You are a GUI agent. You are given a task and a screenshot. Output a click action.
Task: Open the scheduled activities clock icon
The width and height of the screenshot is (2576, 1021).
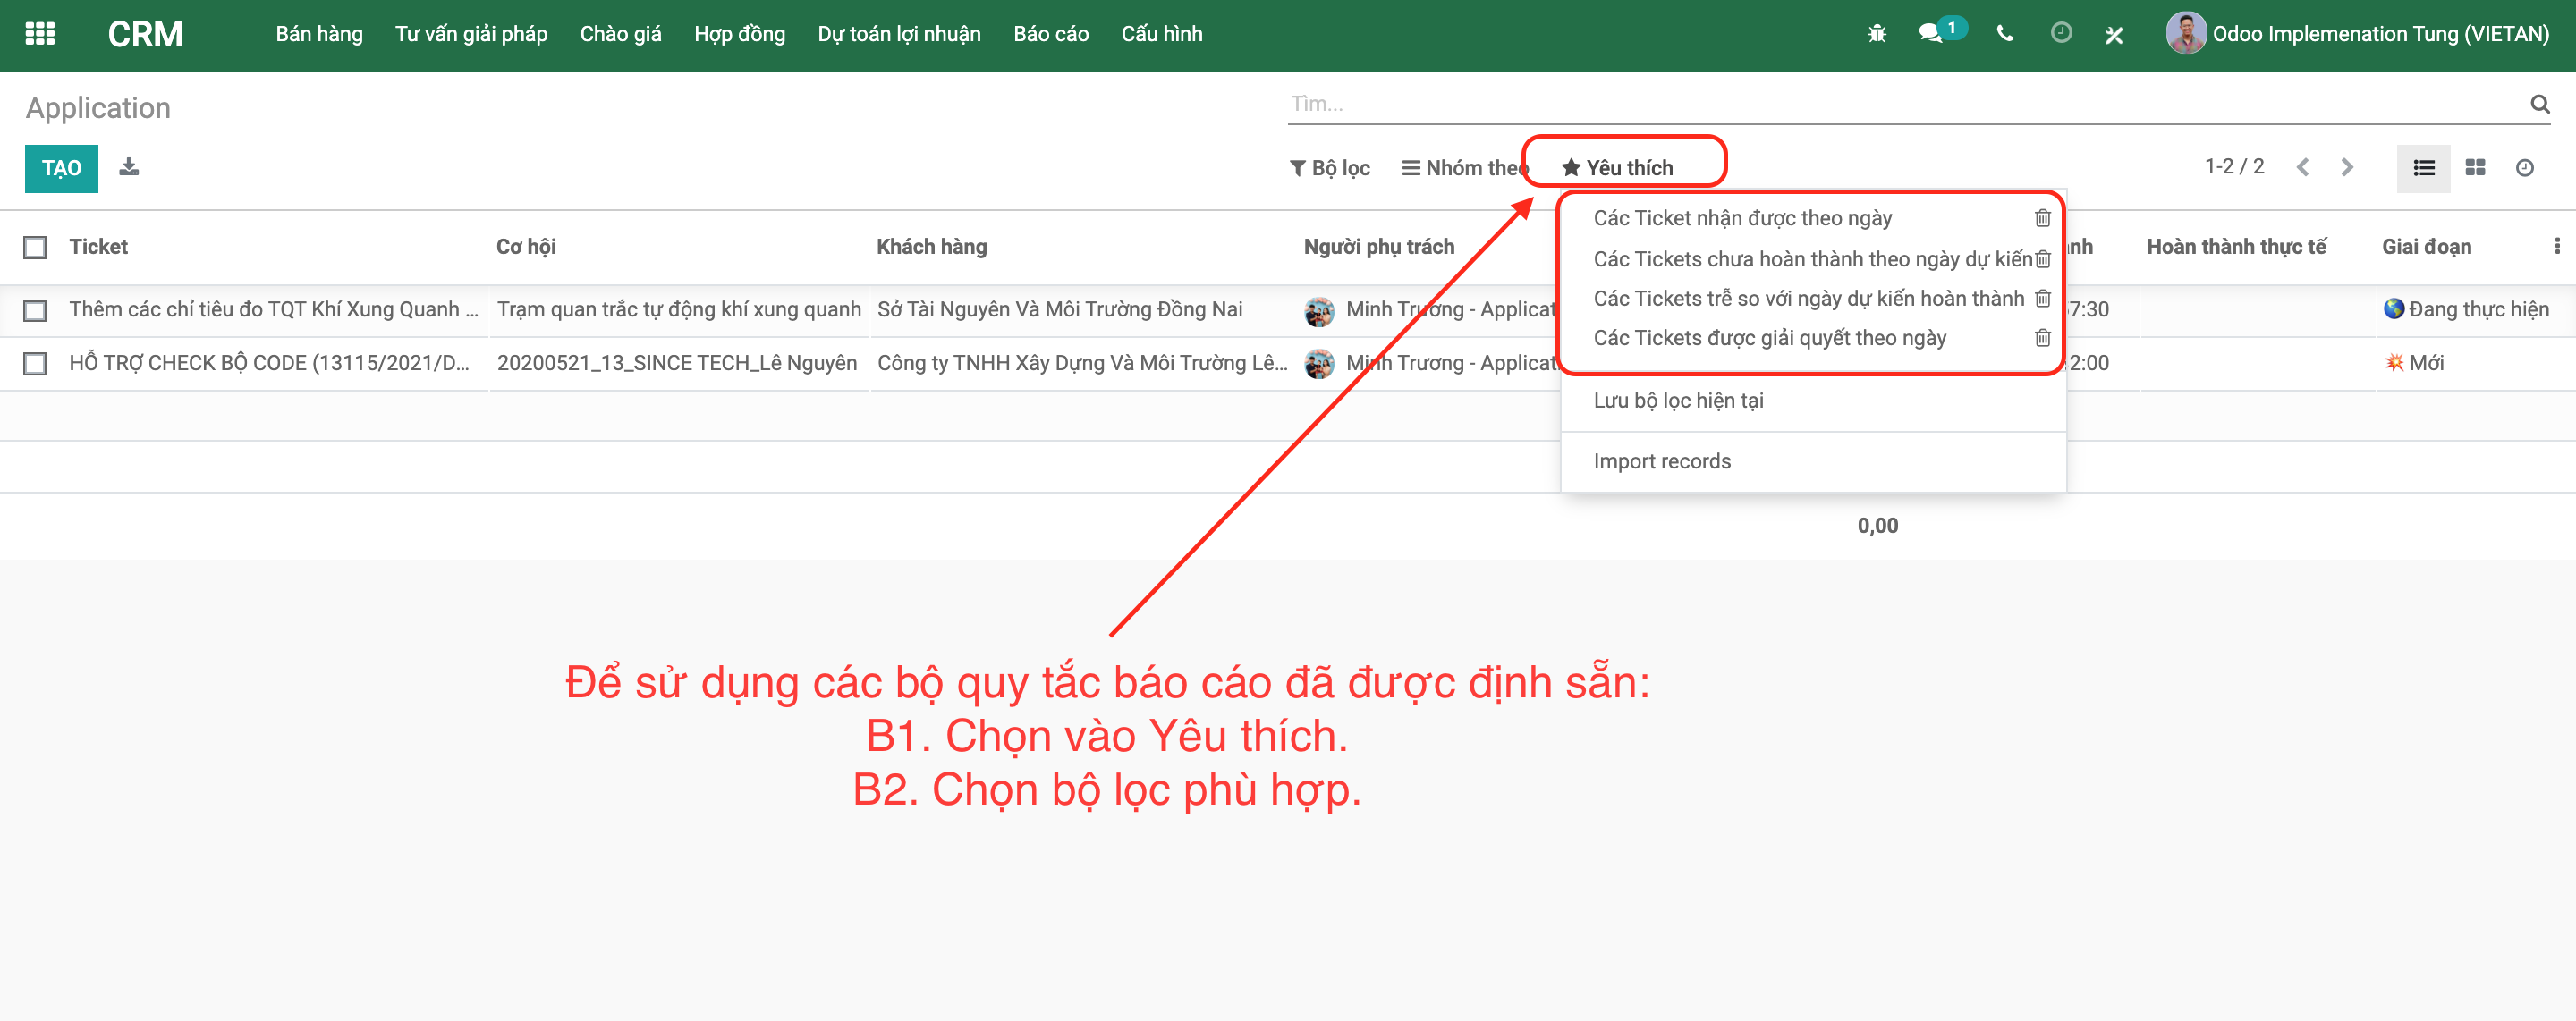tap(2061, 33)
